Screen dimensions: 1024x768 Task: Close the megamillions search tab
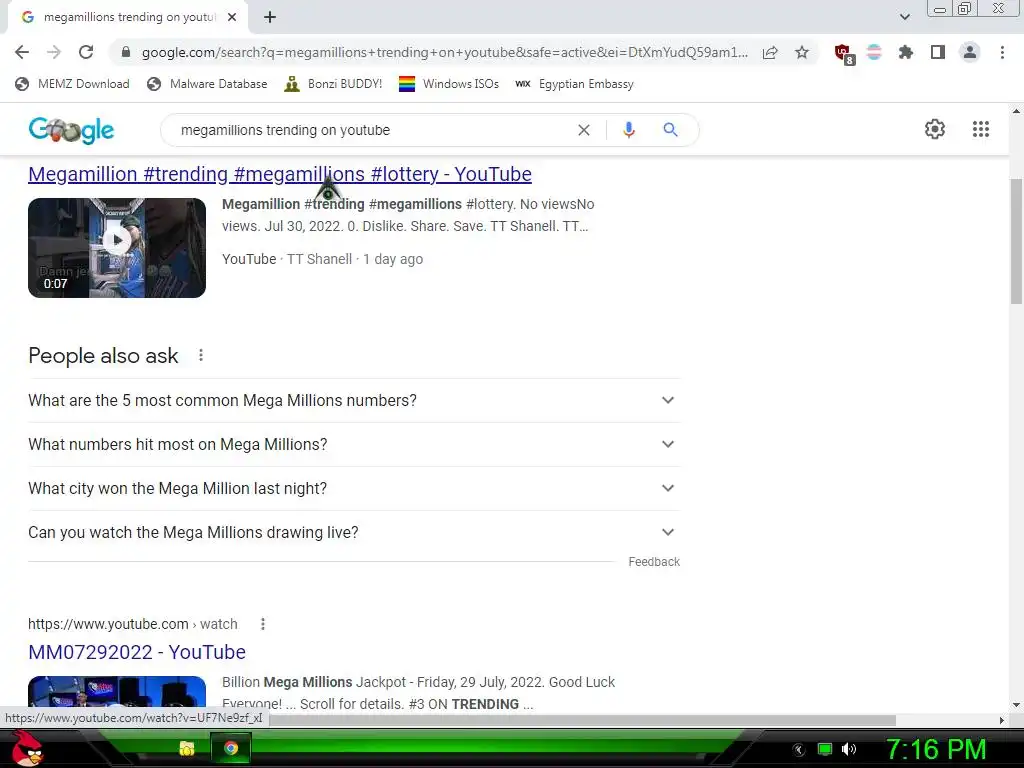232,17
